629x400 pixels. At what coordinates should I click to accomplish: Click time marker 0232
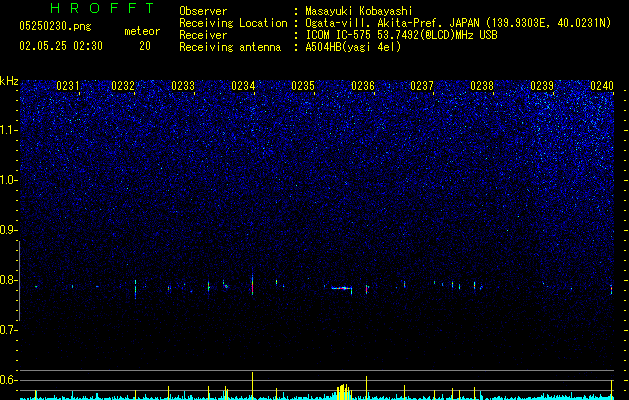coord(123,86)
